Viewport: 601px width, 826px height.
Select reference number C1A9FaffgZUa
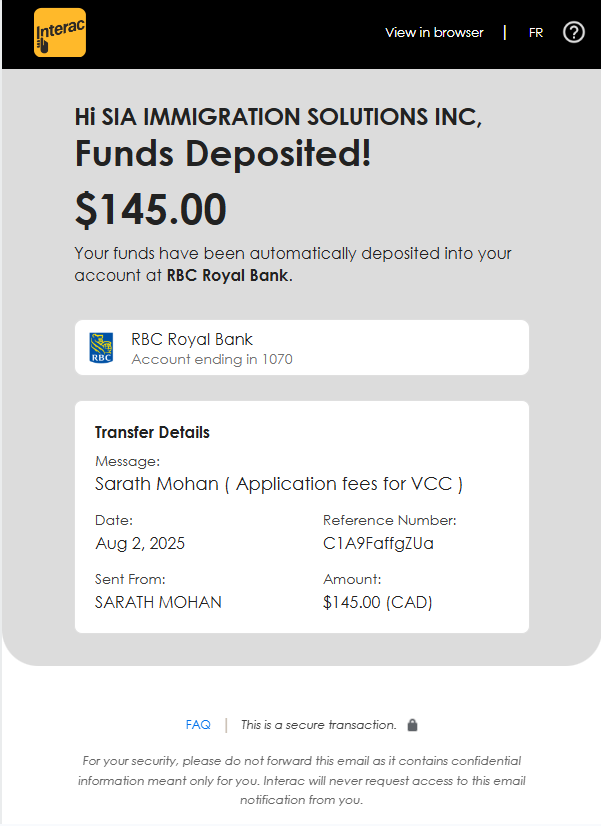(x=378, y=543)
